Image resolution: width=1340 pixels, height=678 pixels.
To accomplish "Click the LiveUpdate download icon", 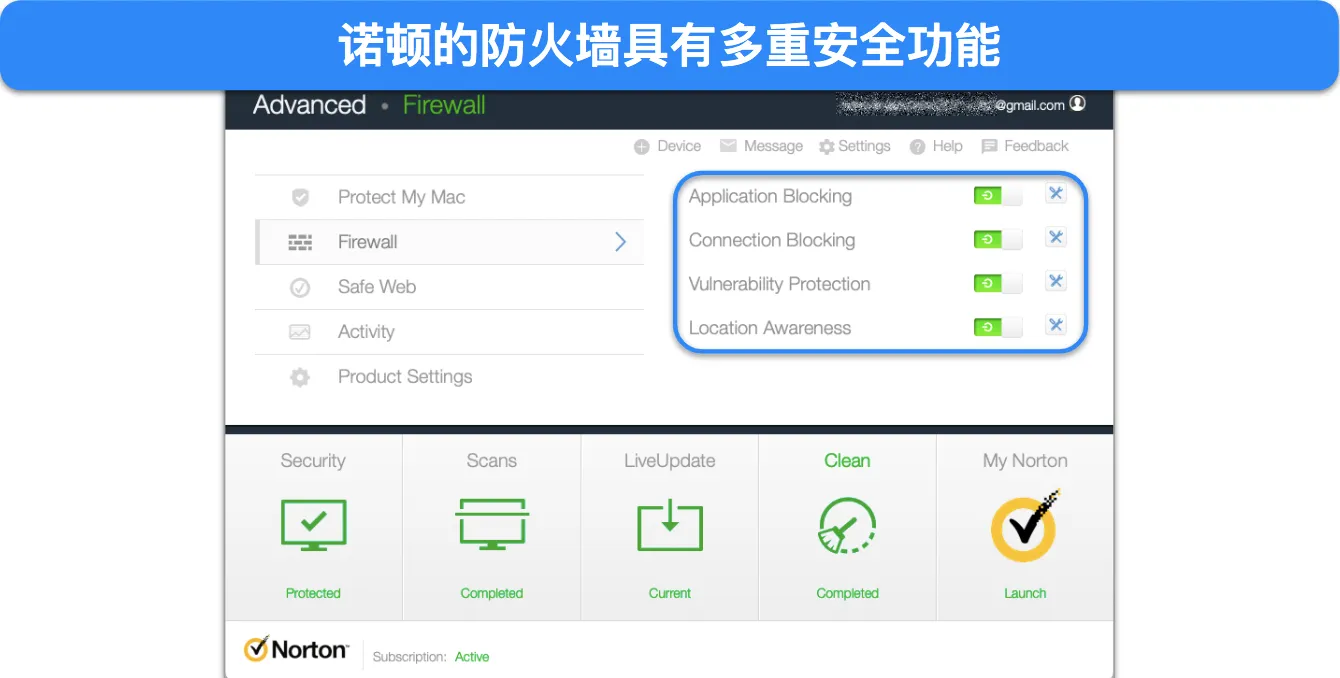I will click(670, 525).
